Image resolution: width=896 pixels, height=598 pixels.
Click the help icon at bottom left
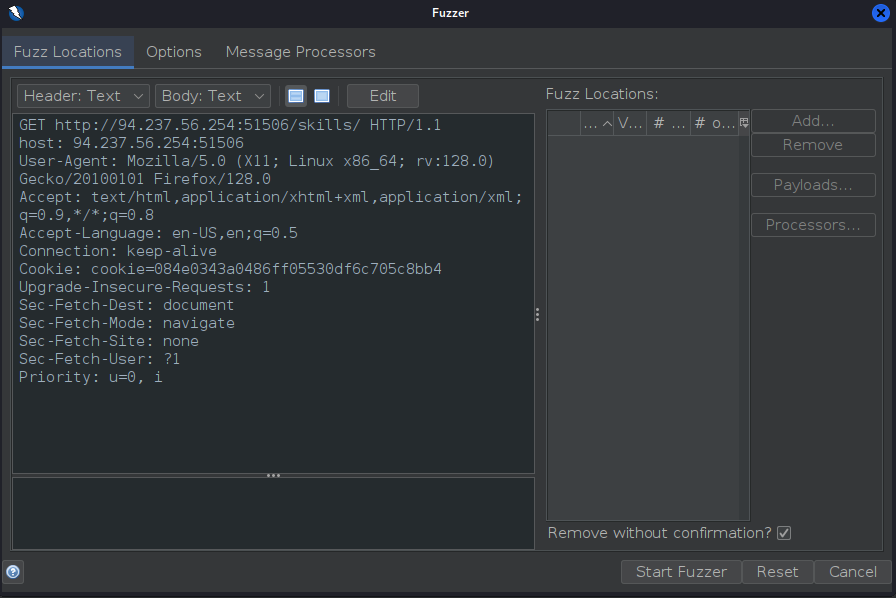(13, 572)
